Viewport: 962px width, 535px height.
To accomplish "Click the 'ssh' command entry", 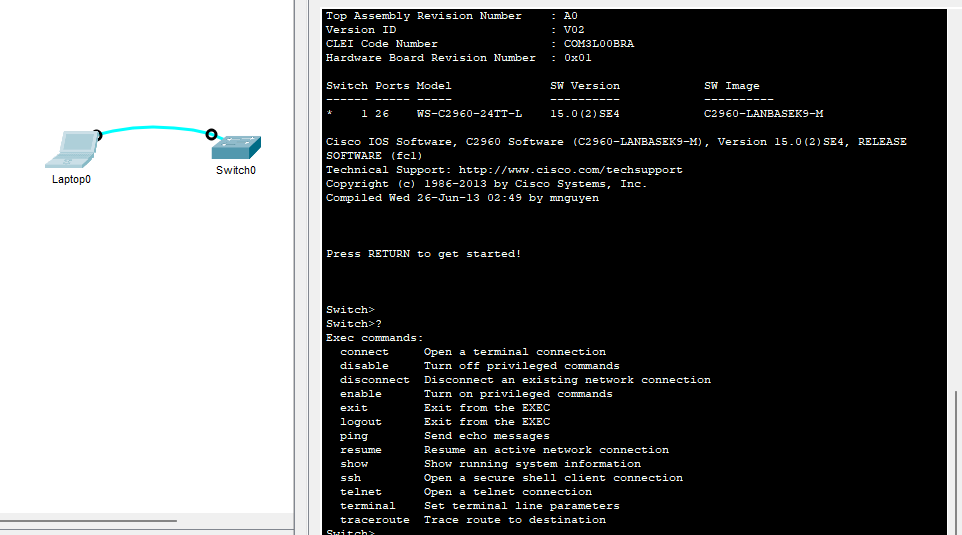I will coord(351,478).
